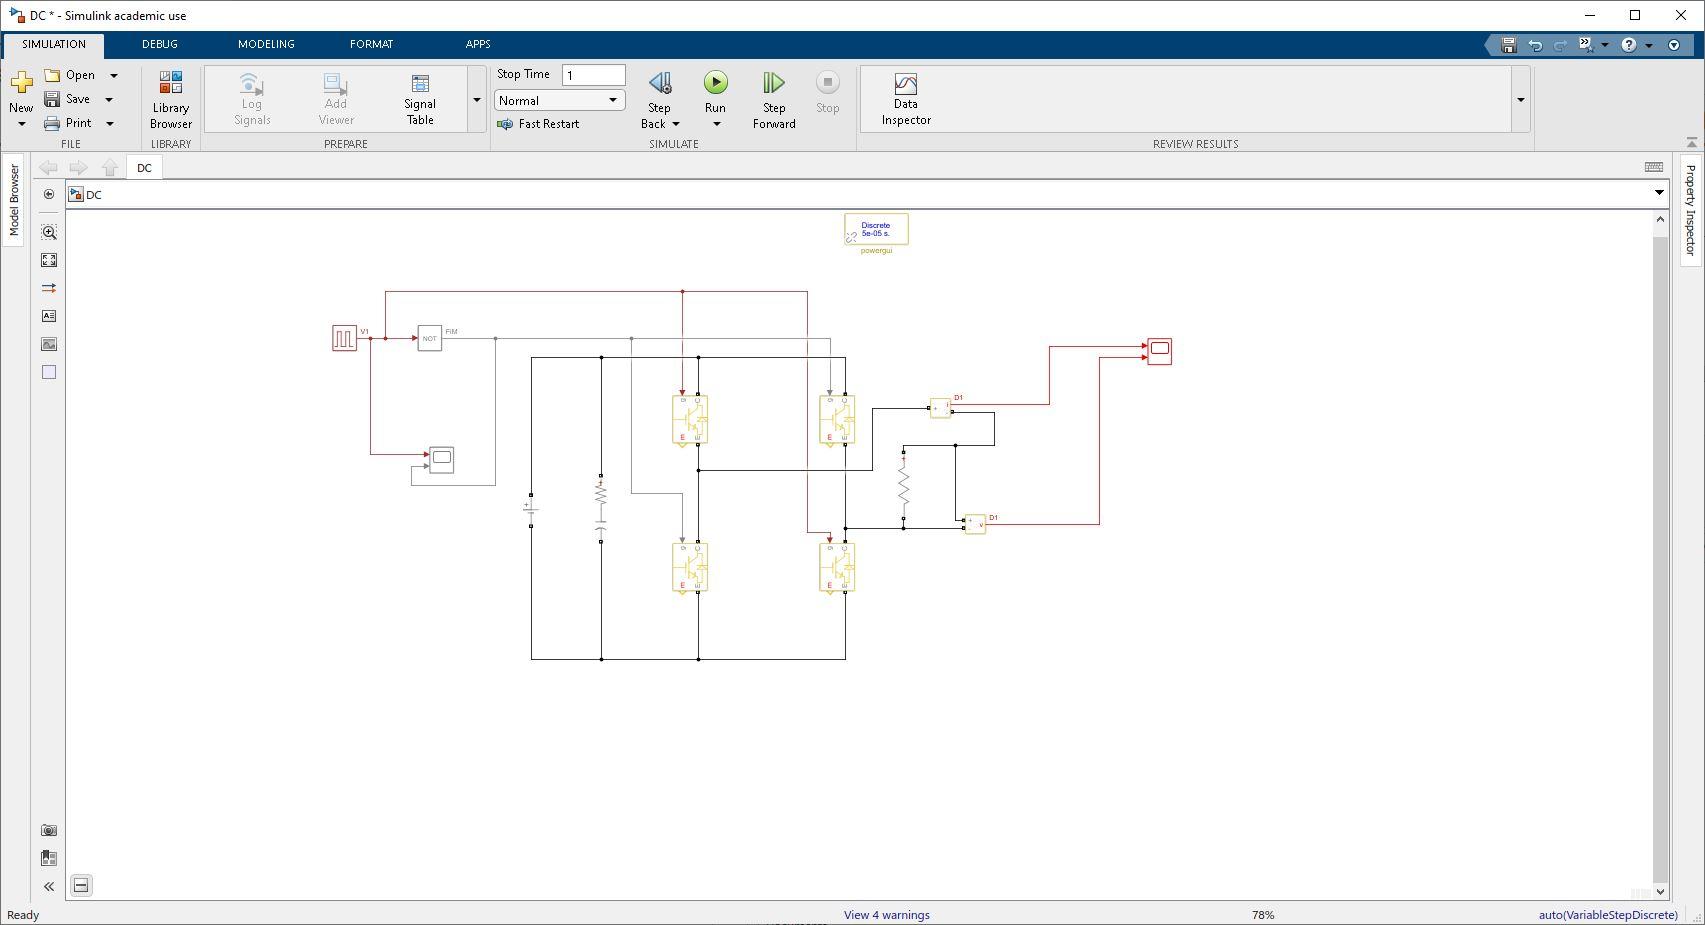The height and width of the screenshot is (925, 1705).
Task: Open the Library Browser
Action: (x=171, y=99)
